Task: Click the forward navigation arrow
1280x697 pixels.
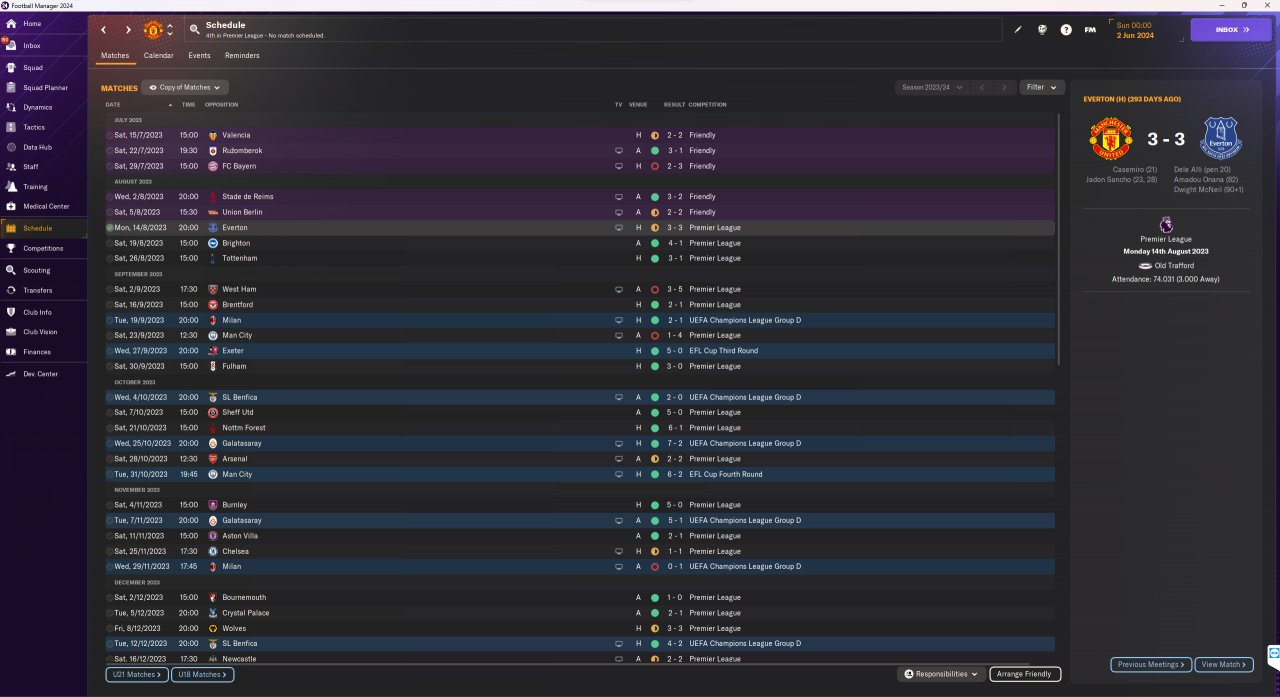Action: [128, 30]
